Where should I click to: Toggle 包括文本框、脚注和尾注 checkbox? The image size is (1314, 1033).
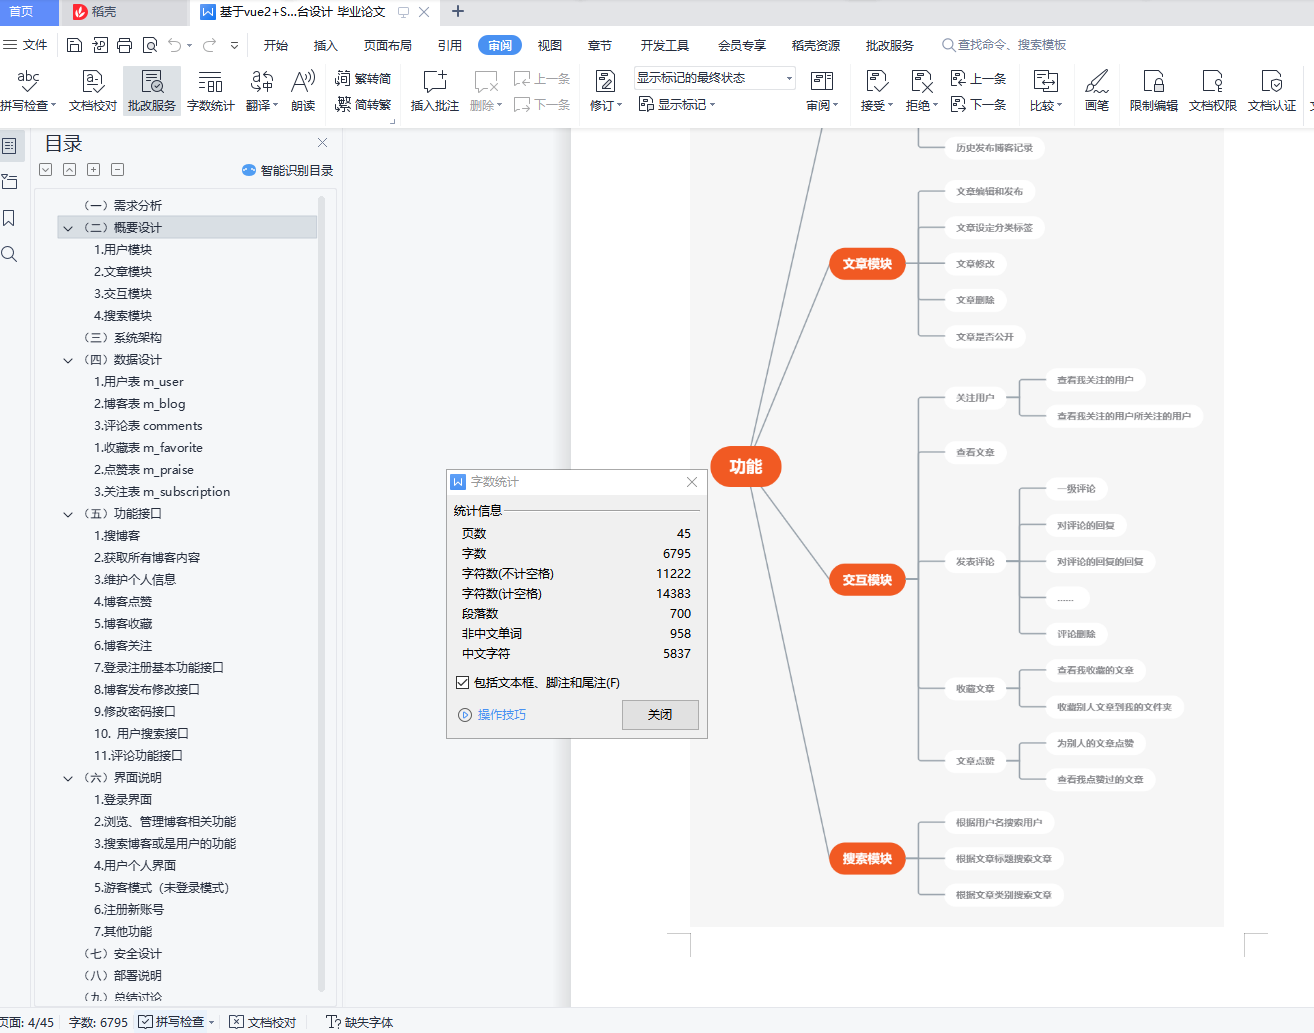tap(462, 683)
